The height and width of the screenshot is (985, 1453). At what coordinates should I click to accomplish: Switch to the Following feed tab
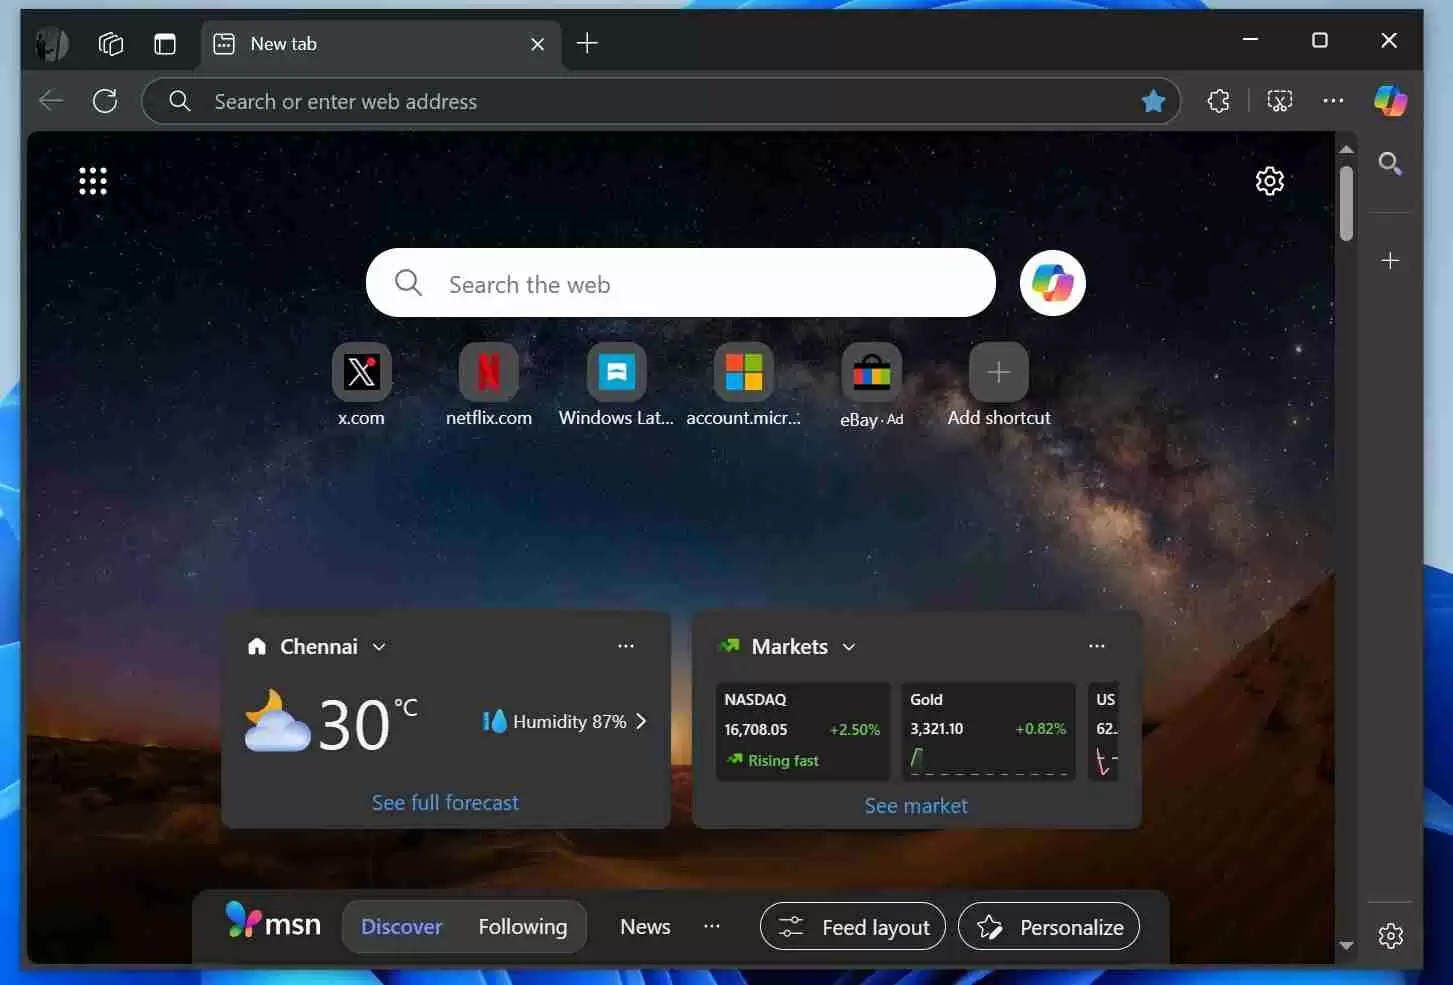click(522, 926)
